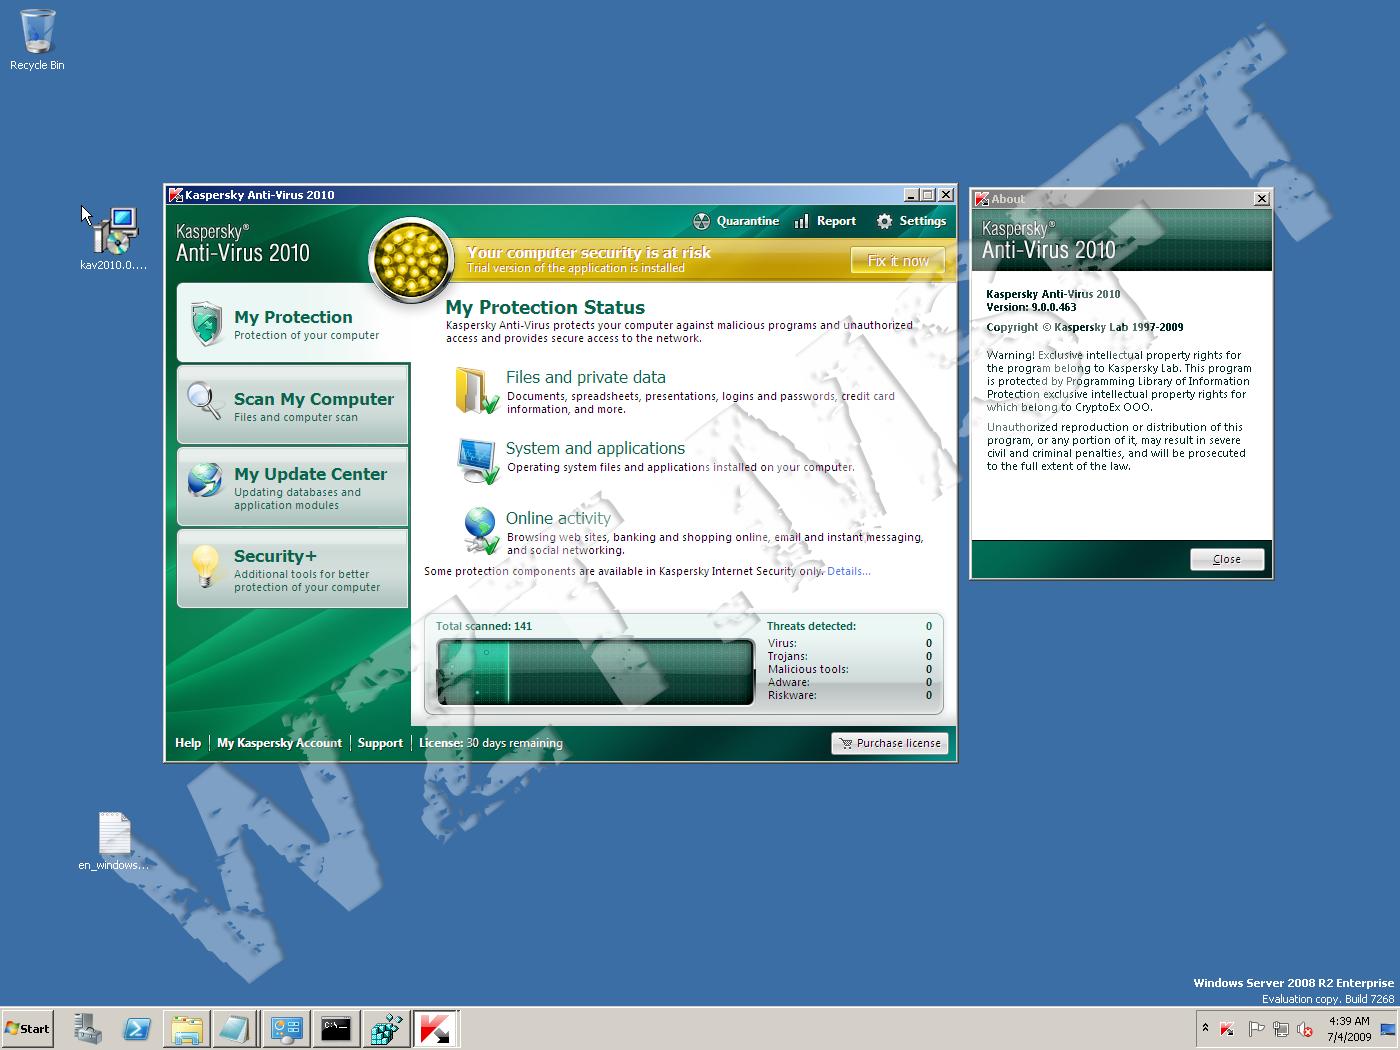Click the System and applications monitor icon
The height and width of the screenshot is (1050, 1400).
point(477,460)
